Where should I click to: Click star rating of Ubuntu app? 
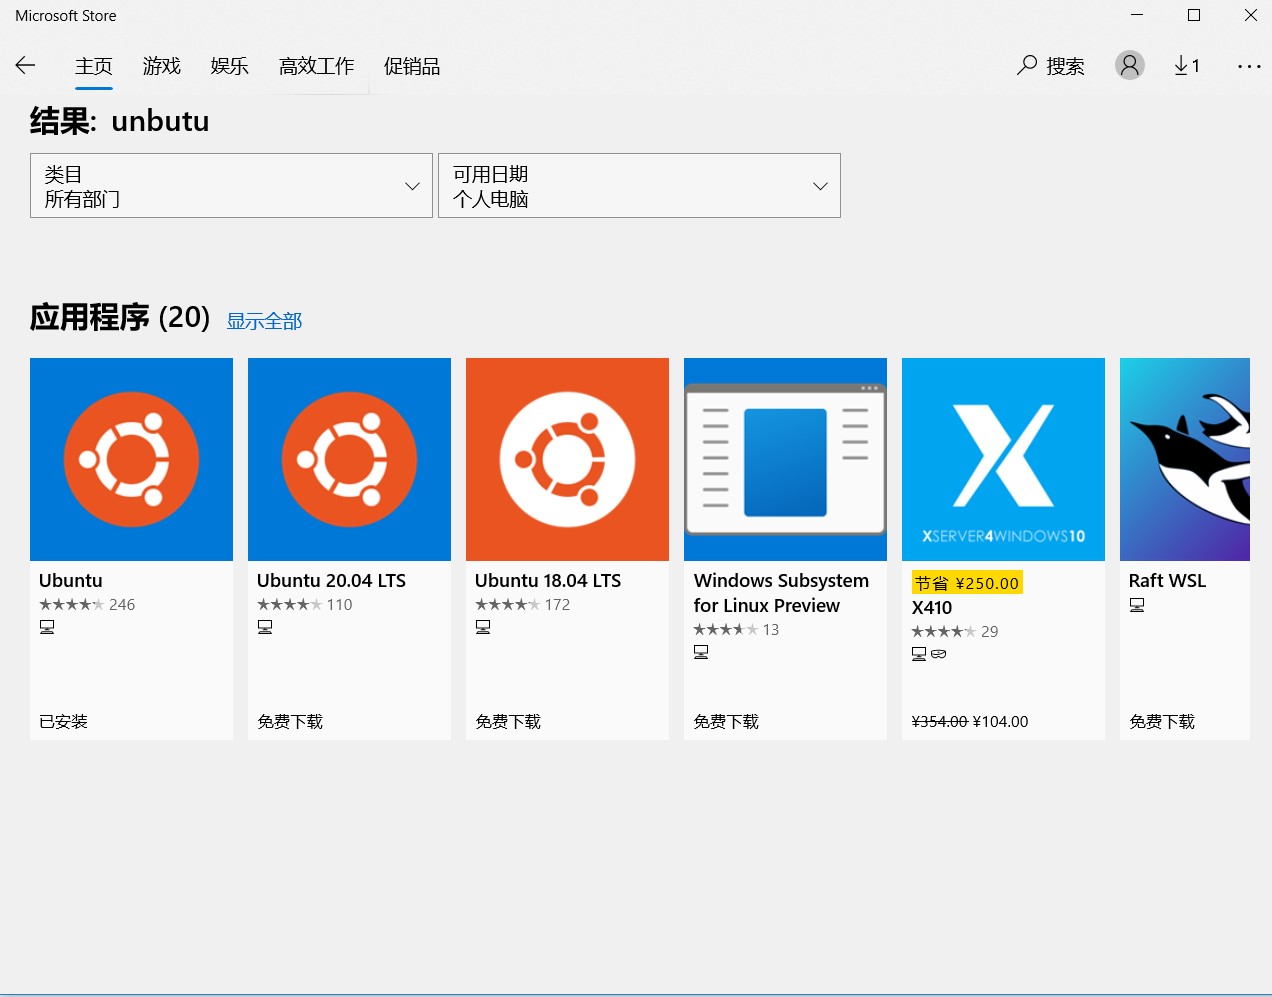[71, 604]
